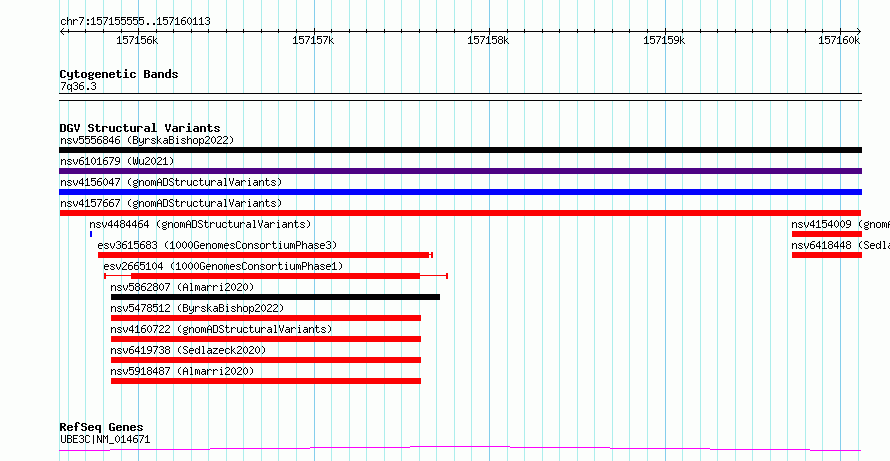Click the 157160k ruler tick

[839, 40]
